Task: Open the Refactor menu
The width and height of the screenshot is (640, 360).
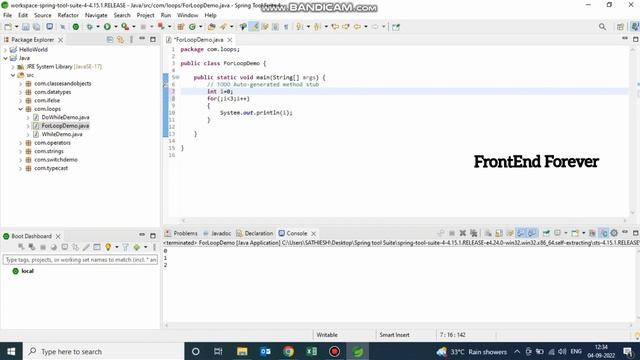Action: (68, 15)
